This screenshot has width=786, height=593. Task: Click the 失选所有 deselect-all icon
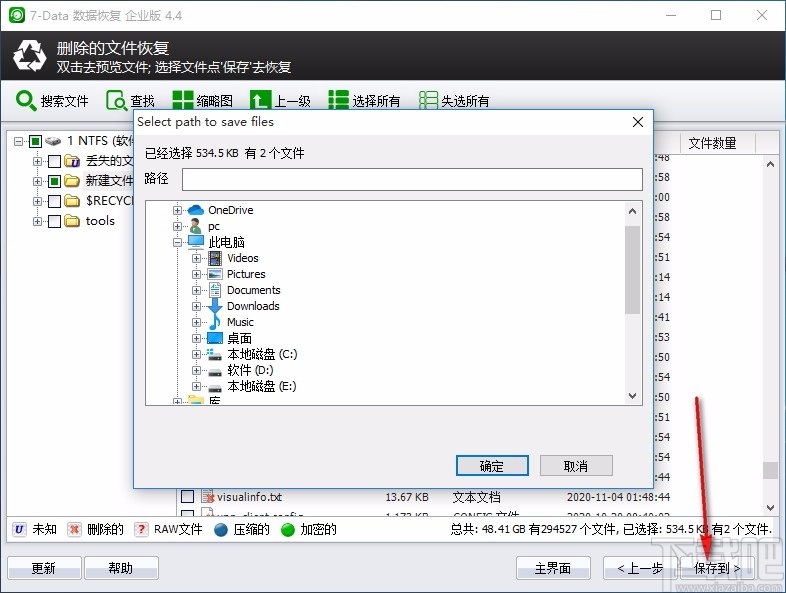pos(428,100)
